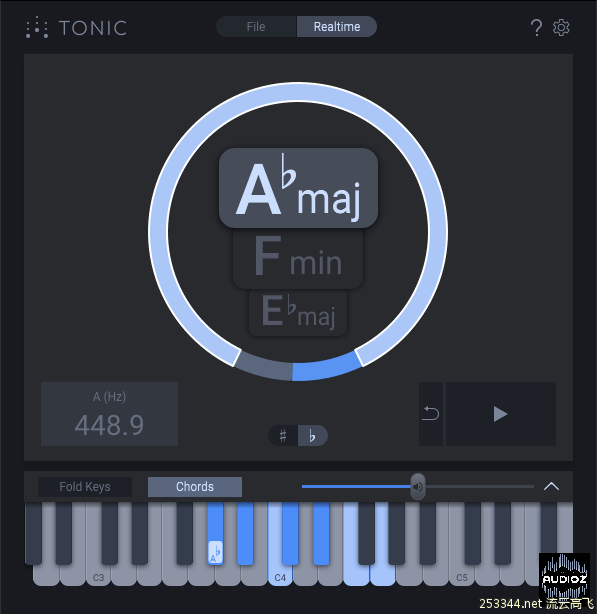Viewport: 597px width, 614px height.
Task: Switch to the File tab
Action: pos(256,27)
